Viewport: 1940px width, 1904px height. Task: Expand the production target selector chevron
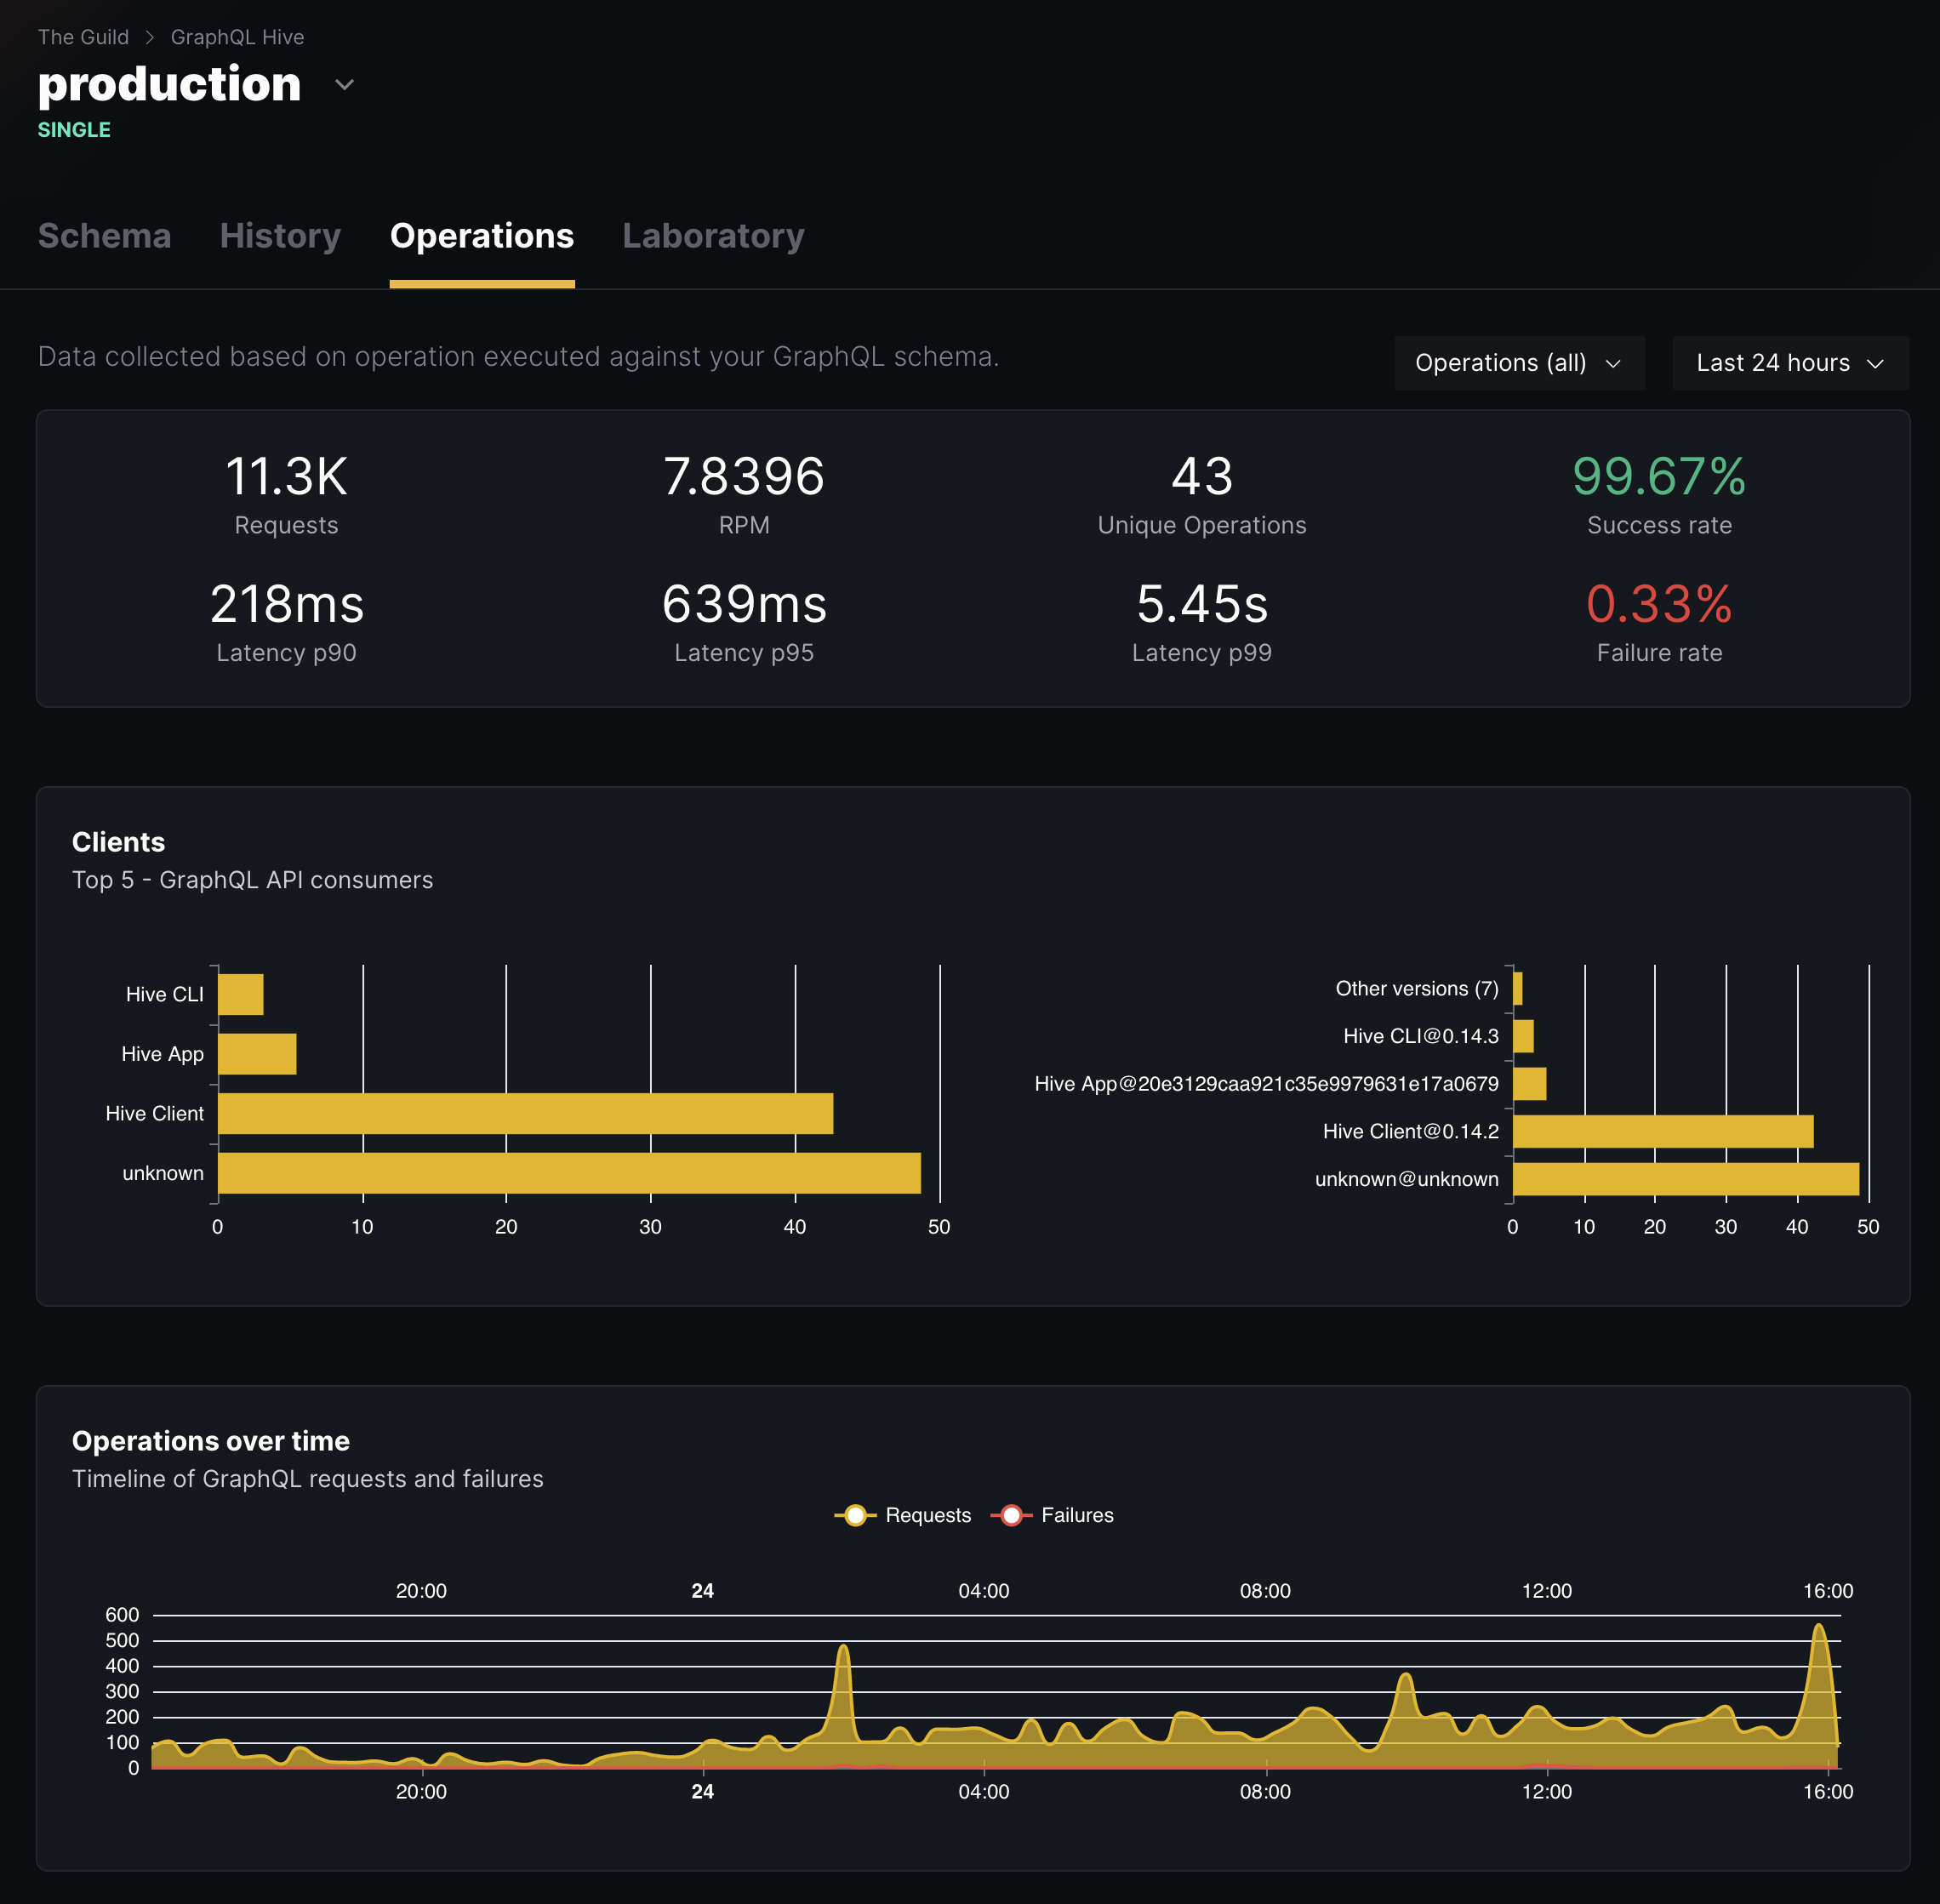pyautogui.click(x=344, y=85)
